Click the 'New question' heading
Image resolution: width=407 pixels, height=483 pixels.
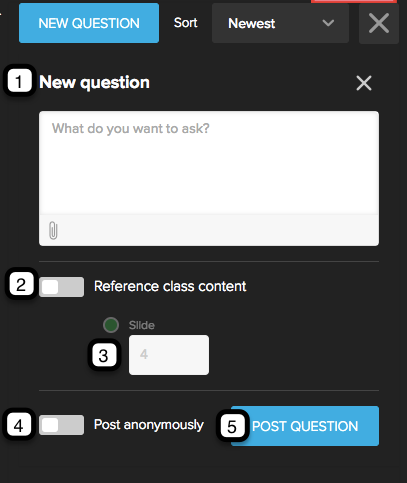(94, 82)
